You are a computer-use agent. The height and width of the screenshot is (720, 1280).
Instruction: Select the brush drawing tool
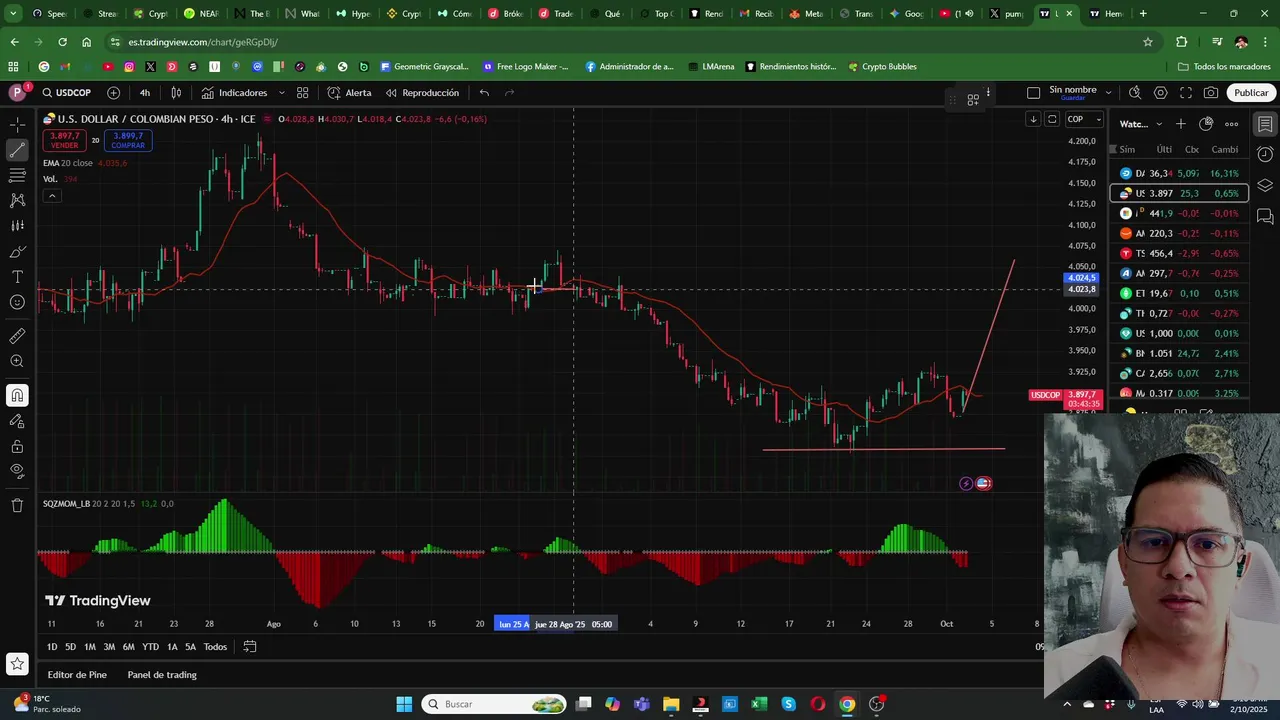pyautogui.click(x=17, y=251)
